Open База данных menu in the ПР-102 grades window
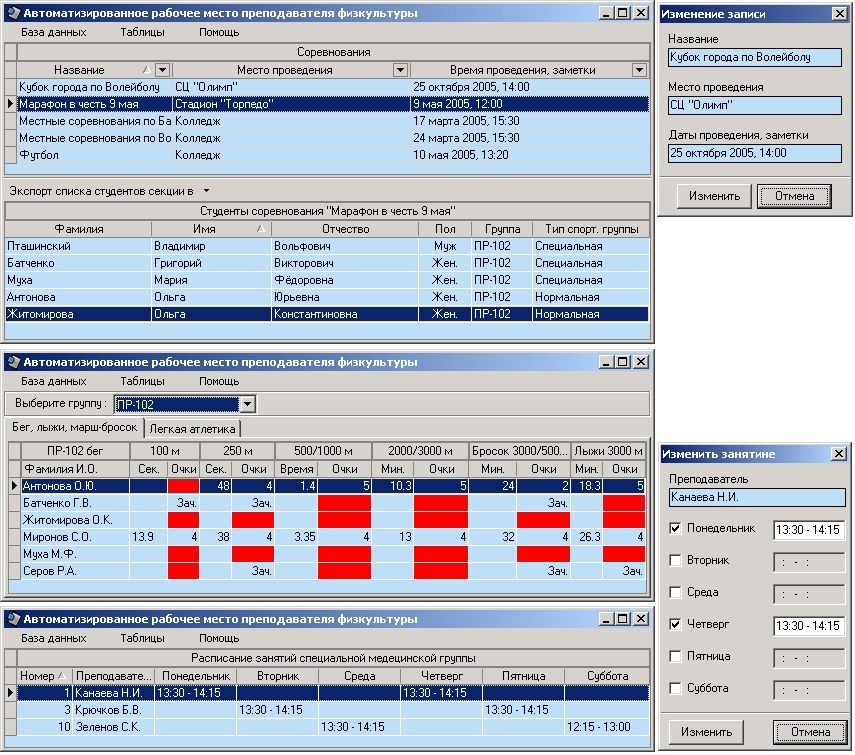Viewport: 855px width, 755px height. pos(53,381)
